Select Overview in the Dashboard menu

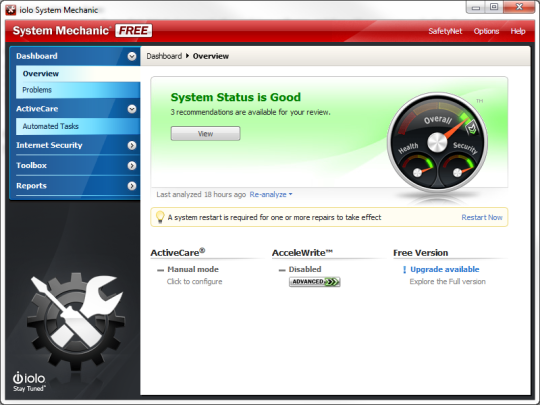point(78,74)
